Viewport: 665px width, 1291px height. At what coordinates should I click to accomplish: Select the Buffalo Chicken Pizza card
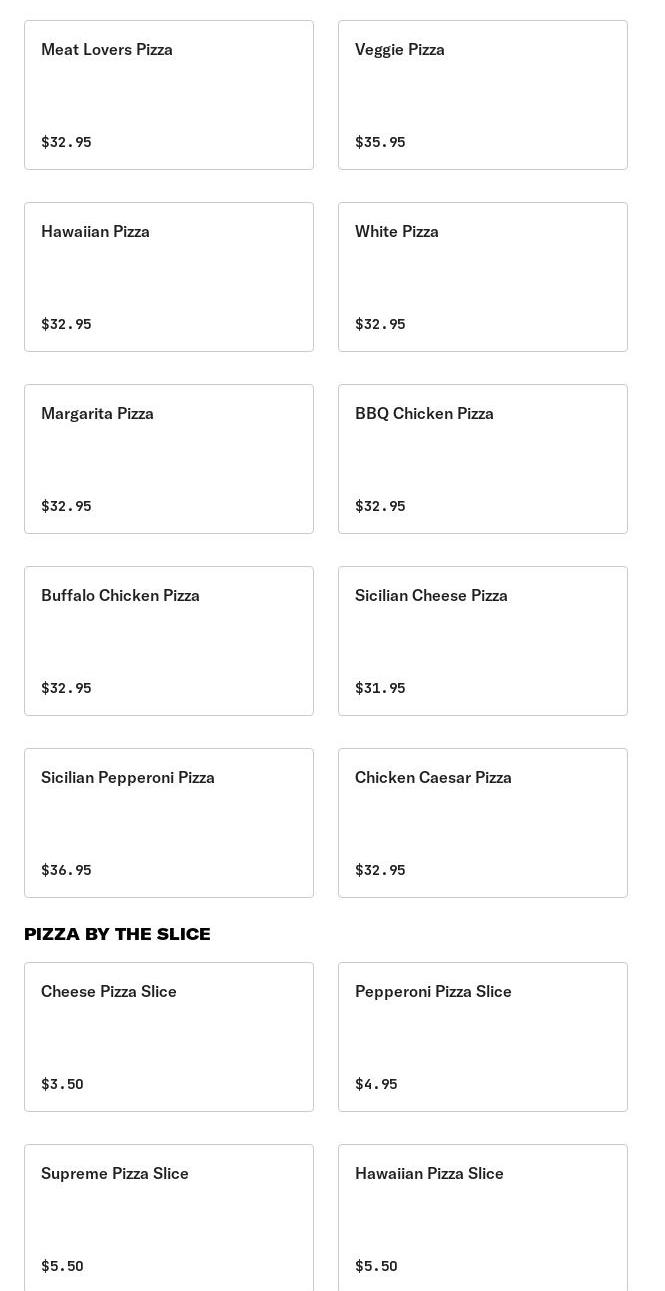click(168, 640)
